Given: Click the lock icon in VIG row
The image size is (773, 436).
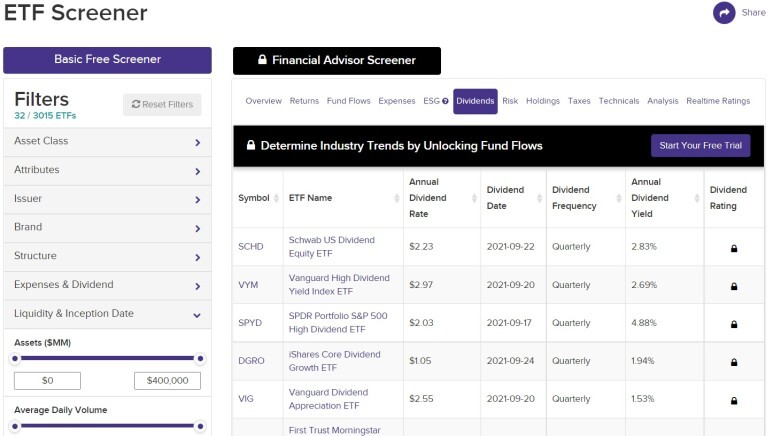Looking at the screenshot, I should (734, 400).
